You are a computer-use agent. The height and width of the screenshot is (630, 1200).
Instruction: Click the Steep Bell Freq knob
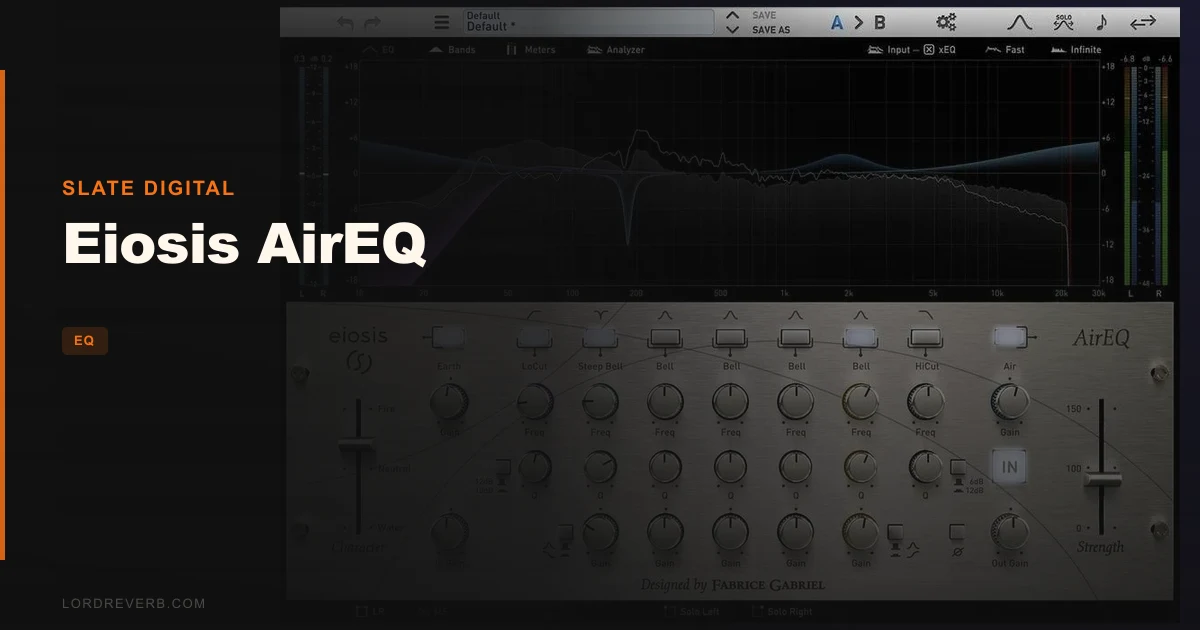click(599, 402)
